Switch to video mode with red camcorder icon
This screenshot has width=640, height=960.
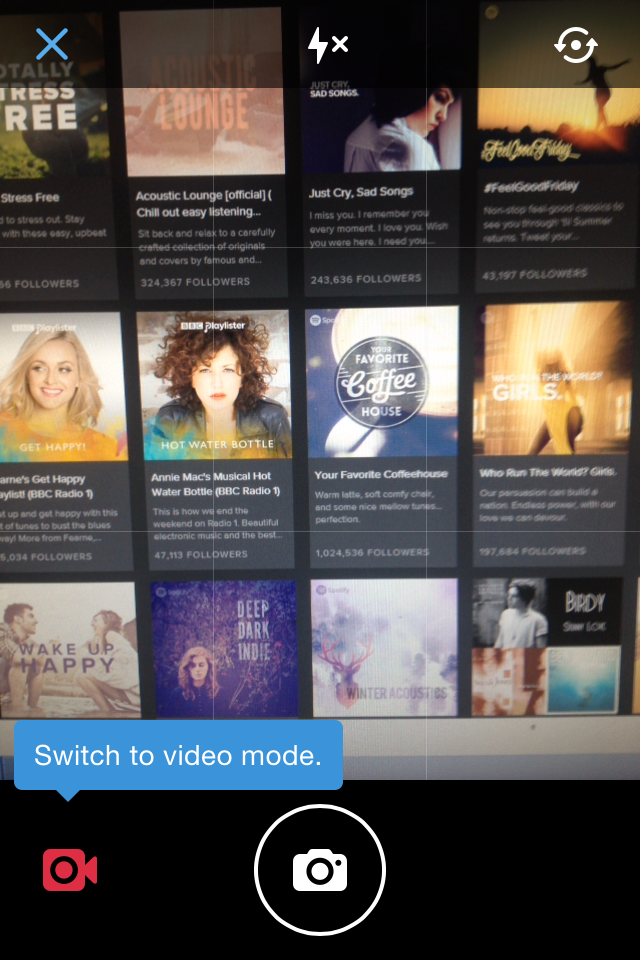tap(70, 869)
